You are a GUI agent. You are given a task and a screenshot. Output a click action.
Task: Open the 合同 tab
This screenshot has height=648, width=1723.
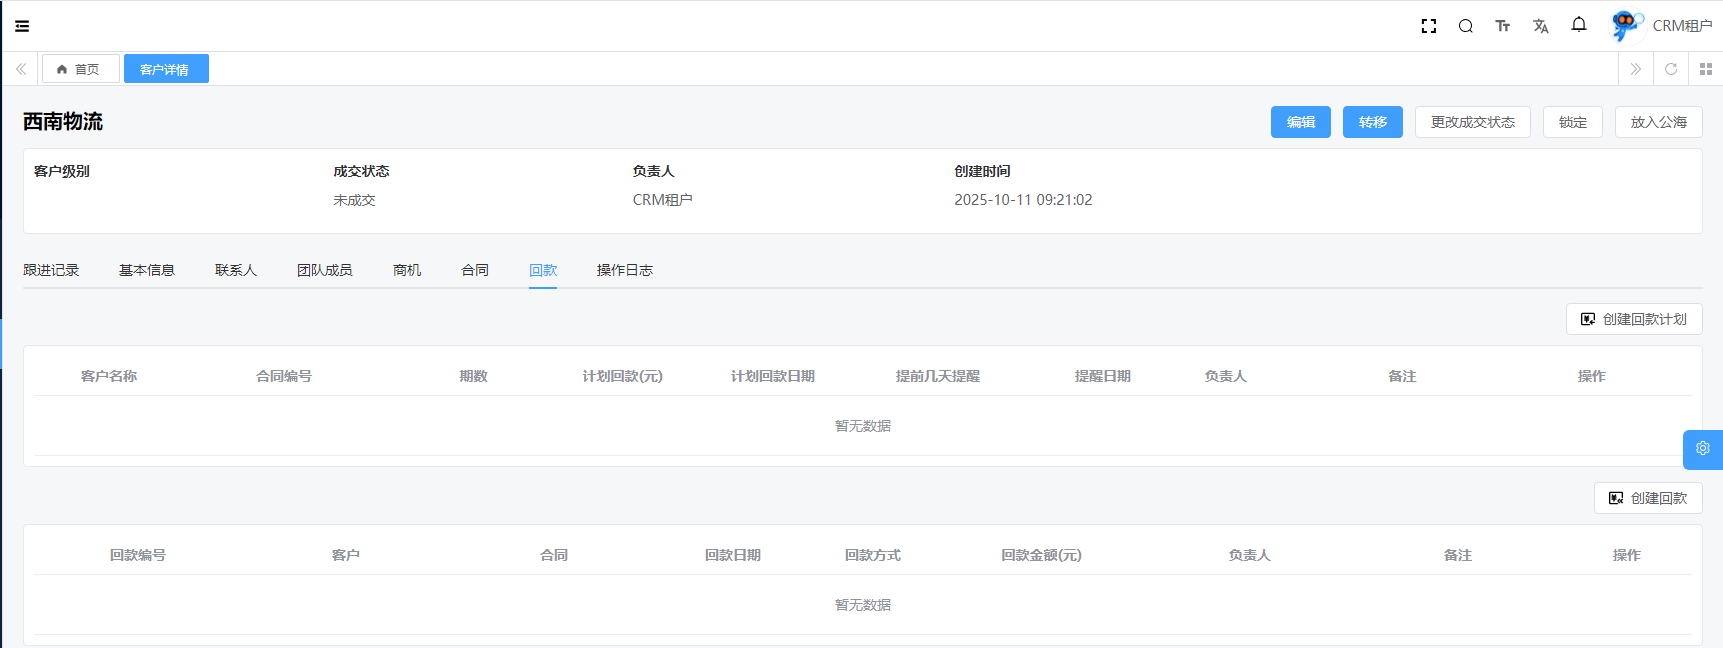point(475,270)
